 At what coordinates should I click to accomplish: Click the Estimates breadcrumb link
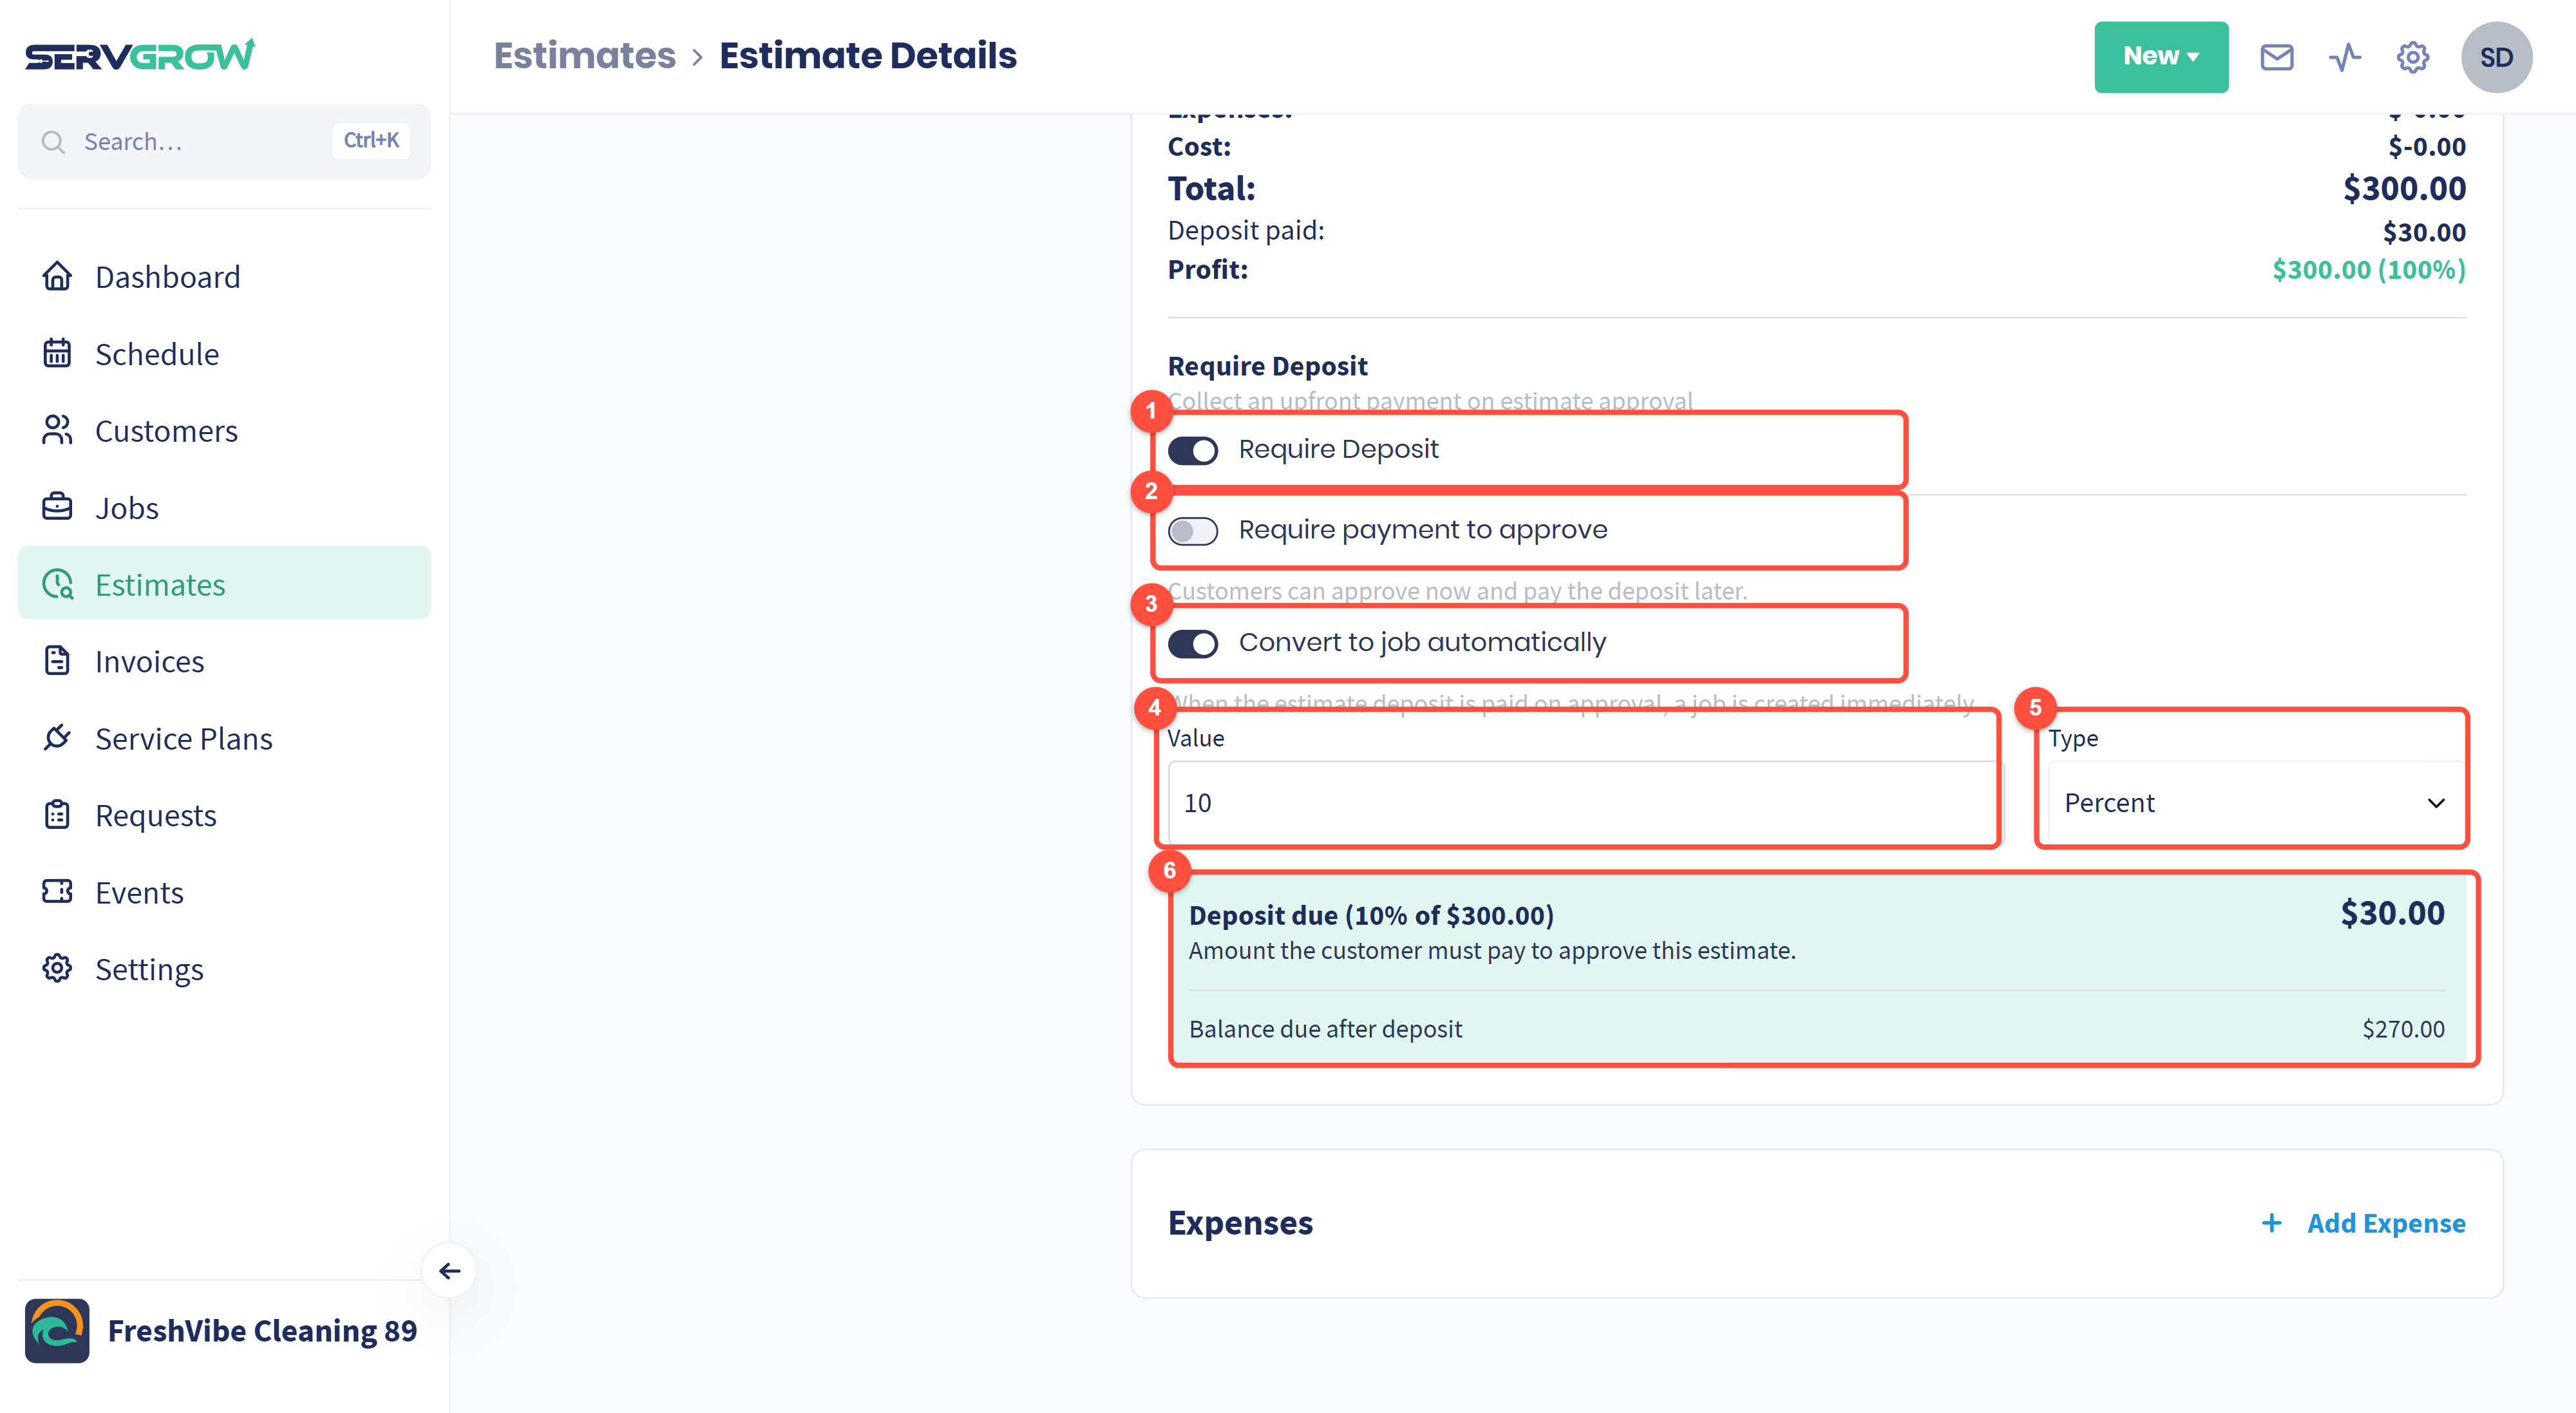(x=585, y=56)
